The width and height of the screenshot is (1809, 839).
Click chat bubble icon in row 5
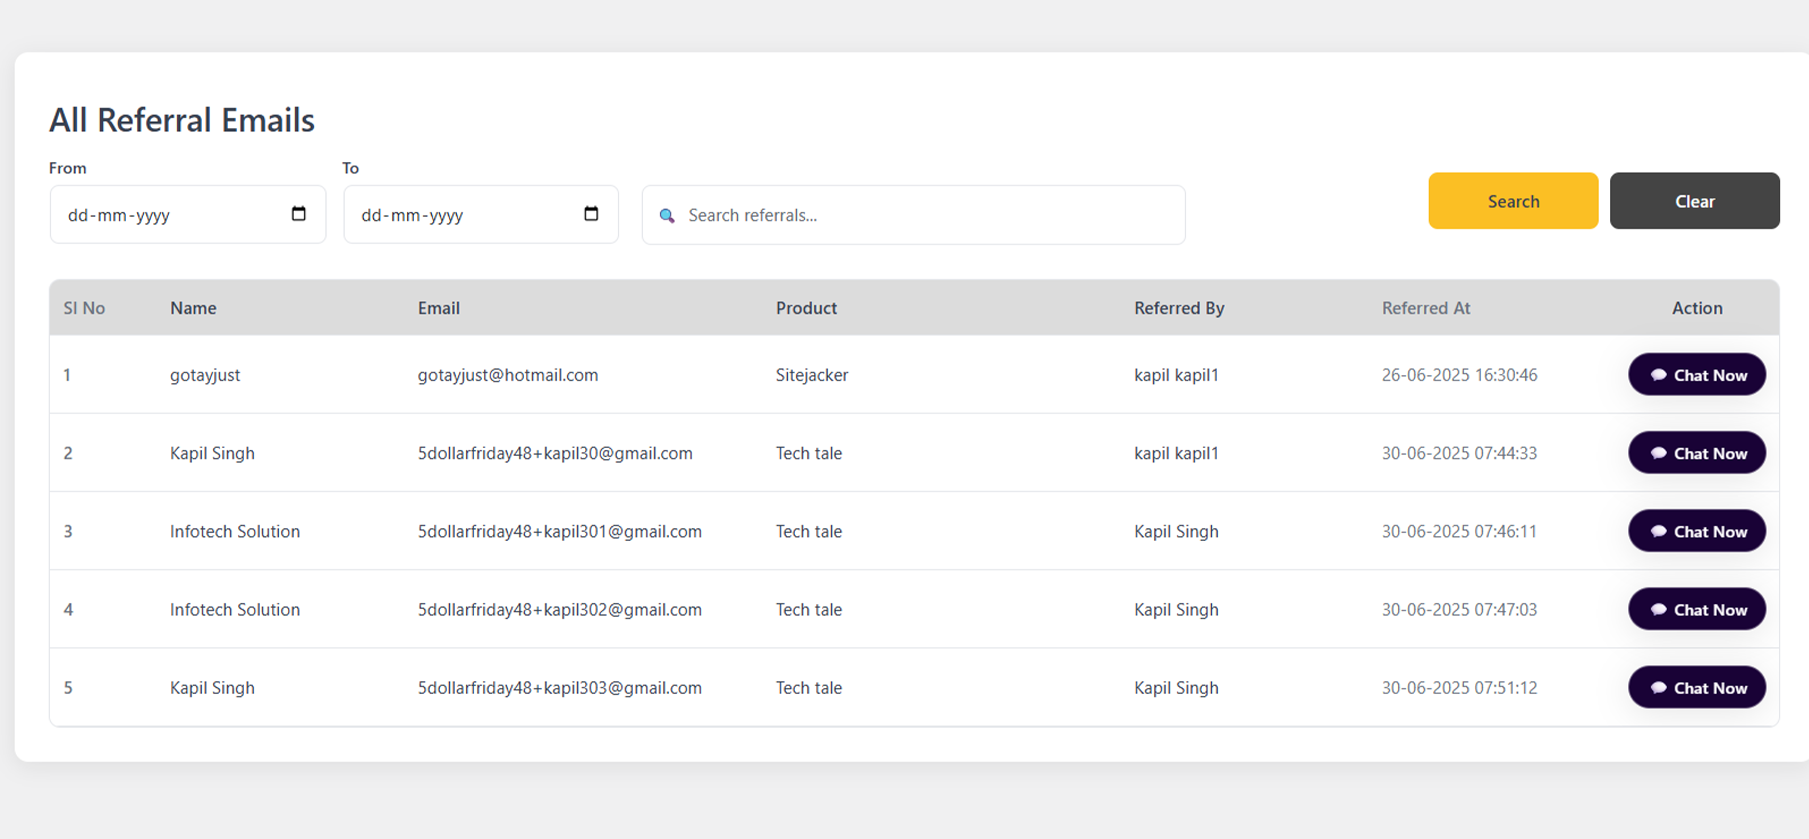point(1658,688)
